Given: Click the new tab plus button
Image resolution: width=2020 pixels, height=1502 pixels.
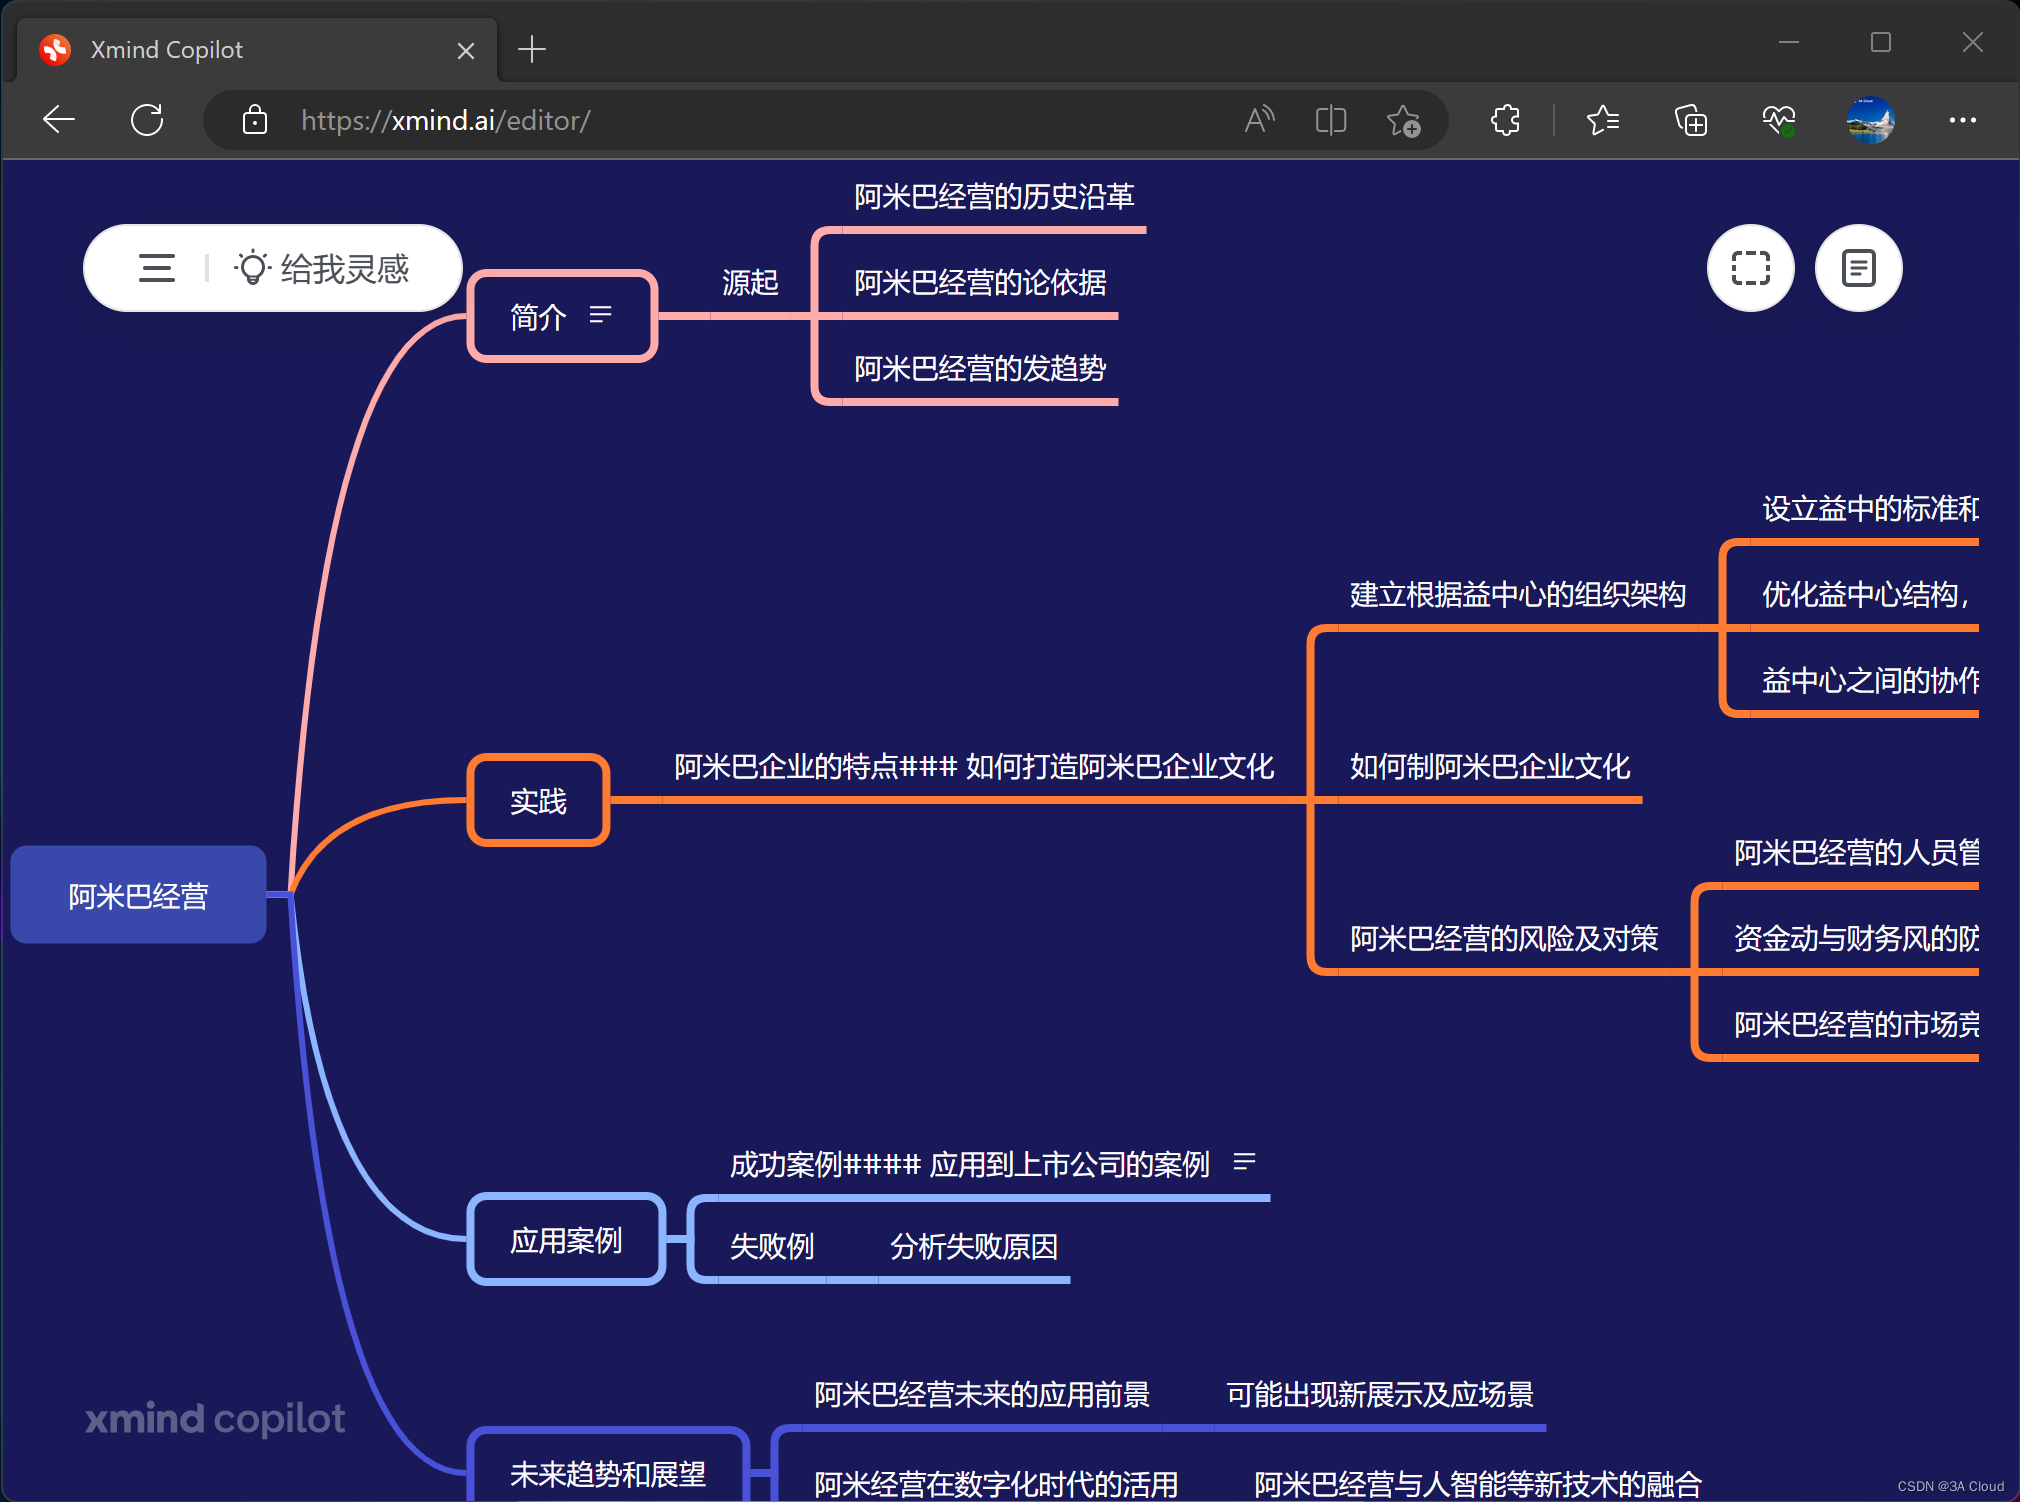Looking at the screenshot, I should 532,49.
